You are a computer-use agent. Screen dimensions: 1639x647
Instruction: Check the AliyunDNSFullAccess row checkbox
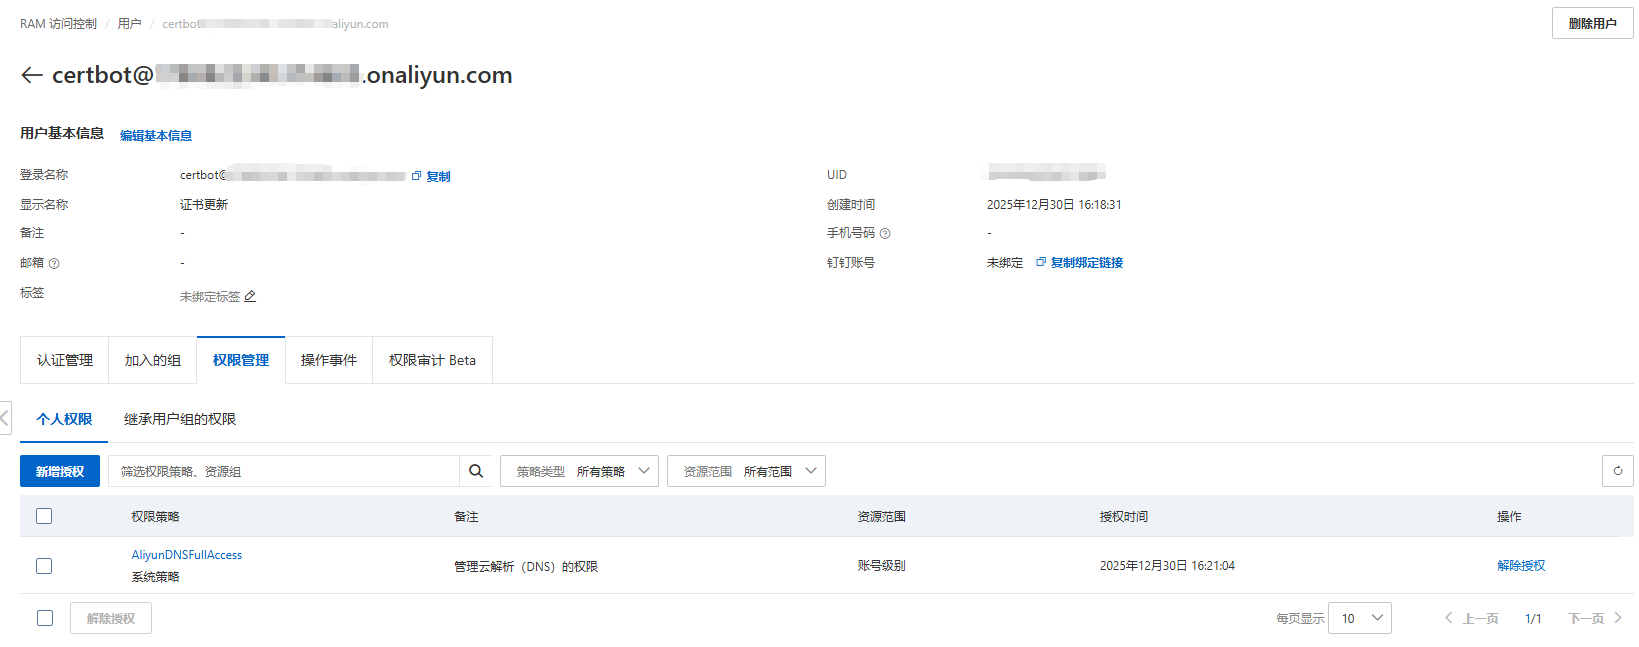click(x=44, y=566)
